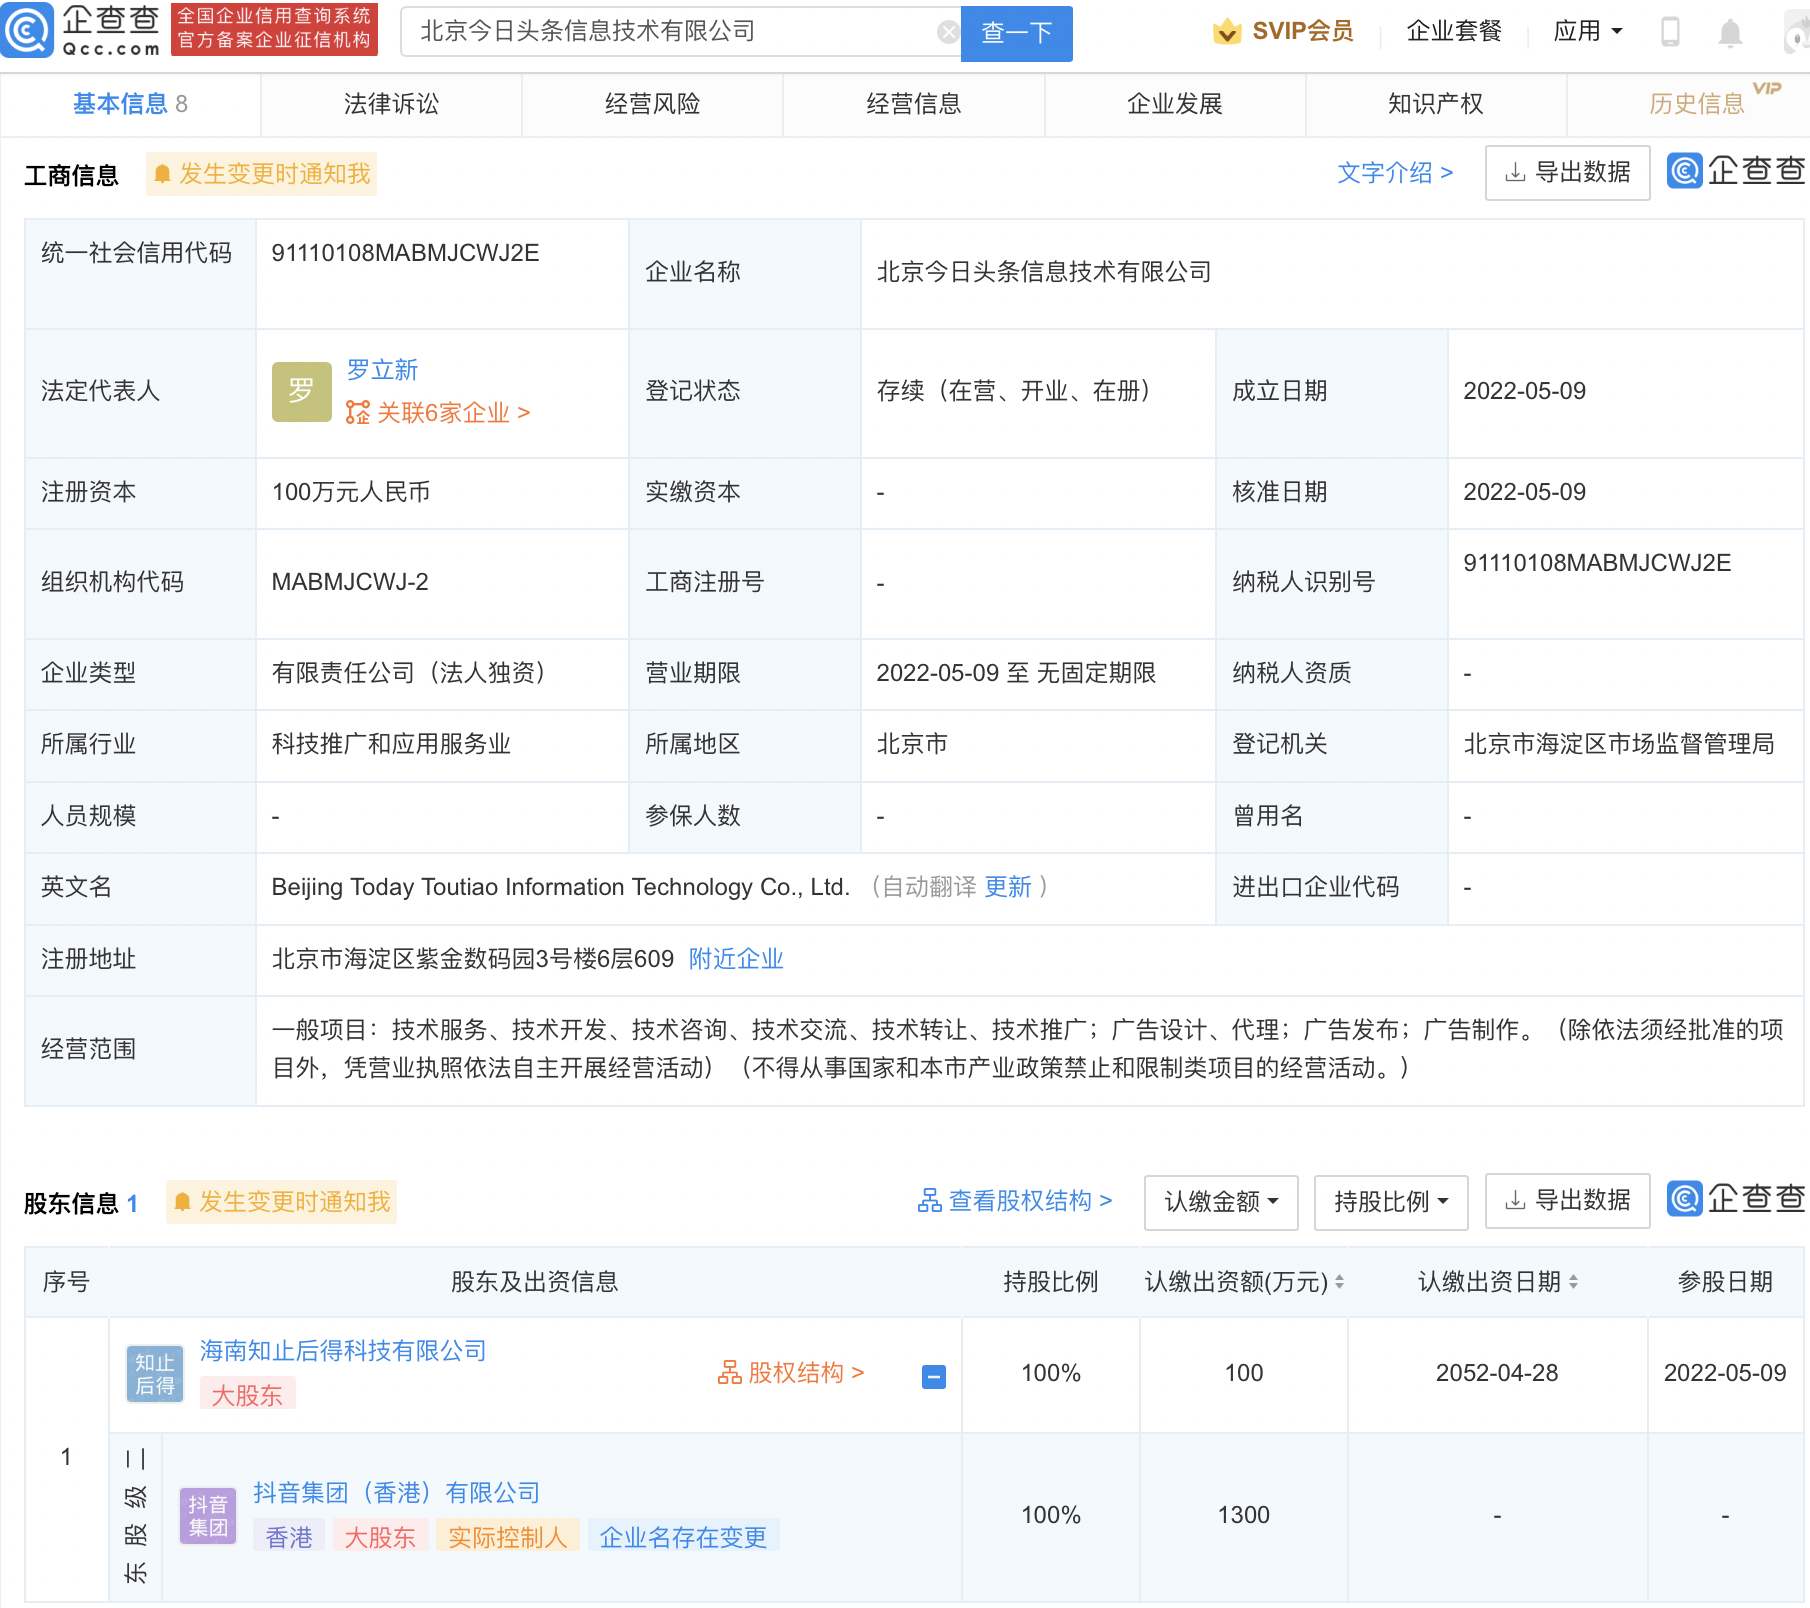Switch to the 经营风险 tab
Screen dimensions: 1810x1608
[x=652, y=104]
